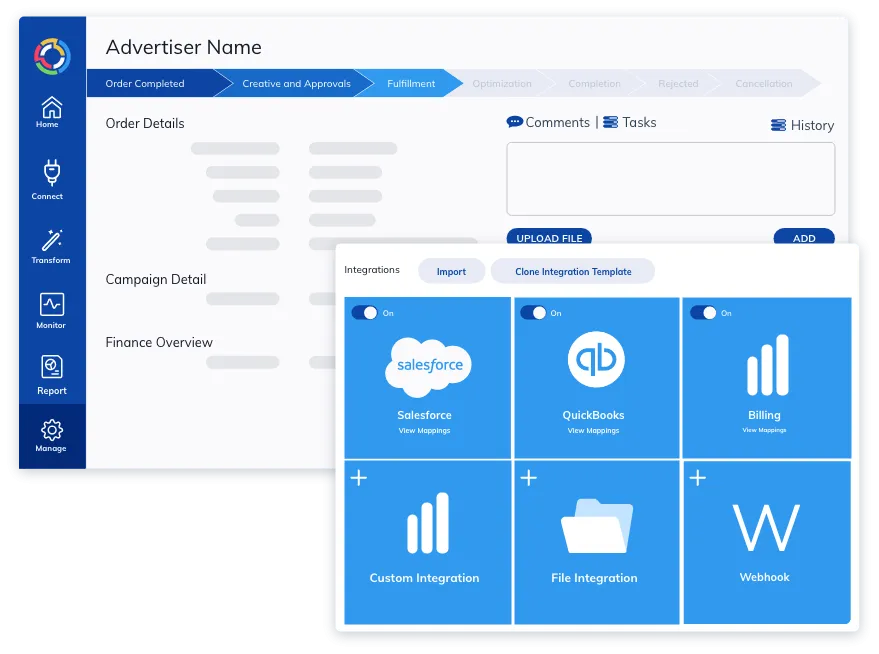Add File Integration using plus sign
Image resolution: width=879 pixels, height=654 pixels.
529,478
